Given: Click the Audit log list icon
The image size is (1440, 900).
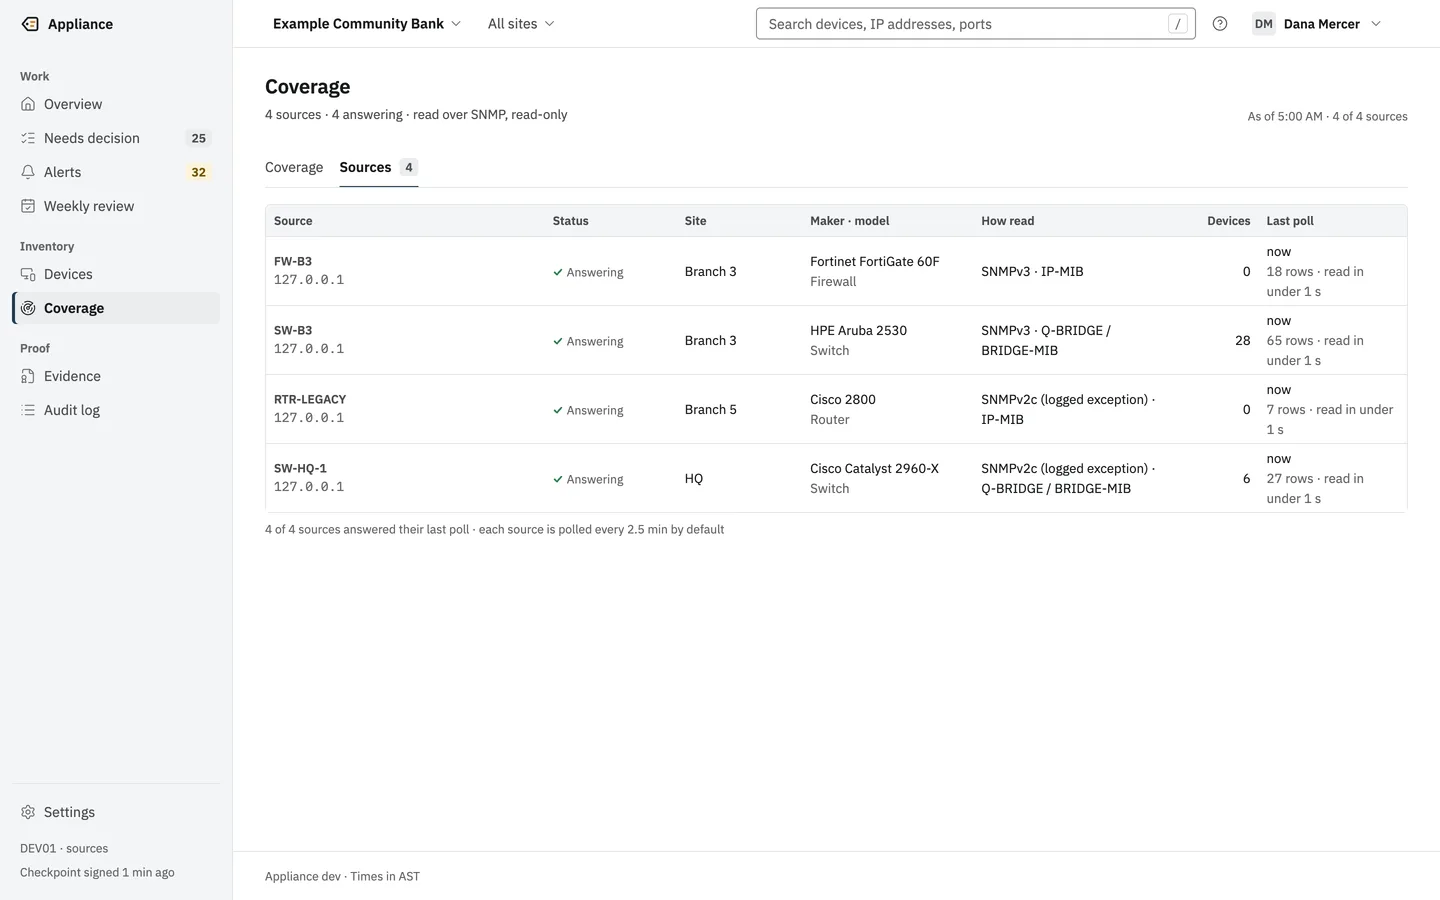Looking at the screenshot, I should (x=28, y=410).
